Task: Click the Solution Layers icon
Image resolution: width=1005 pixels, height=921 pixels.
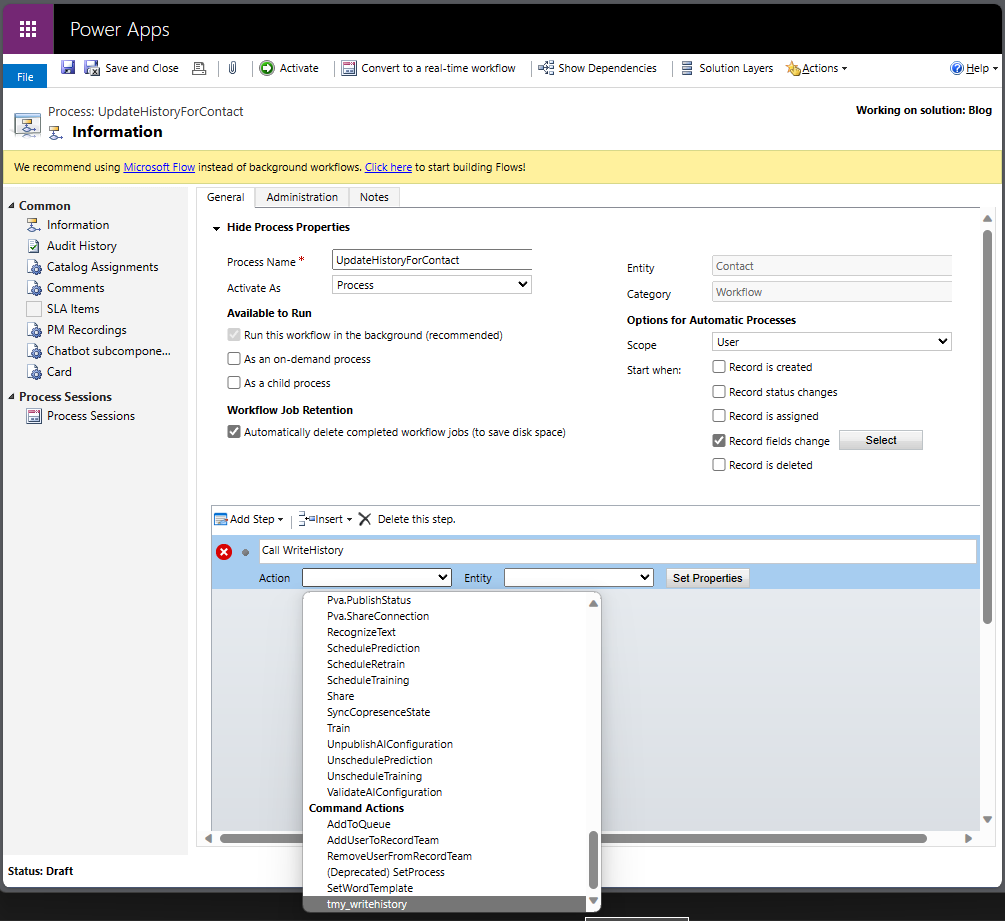Action: tap(686, 68)
